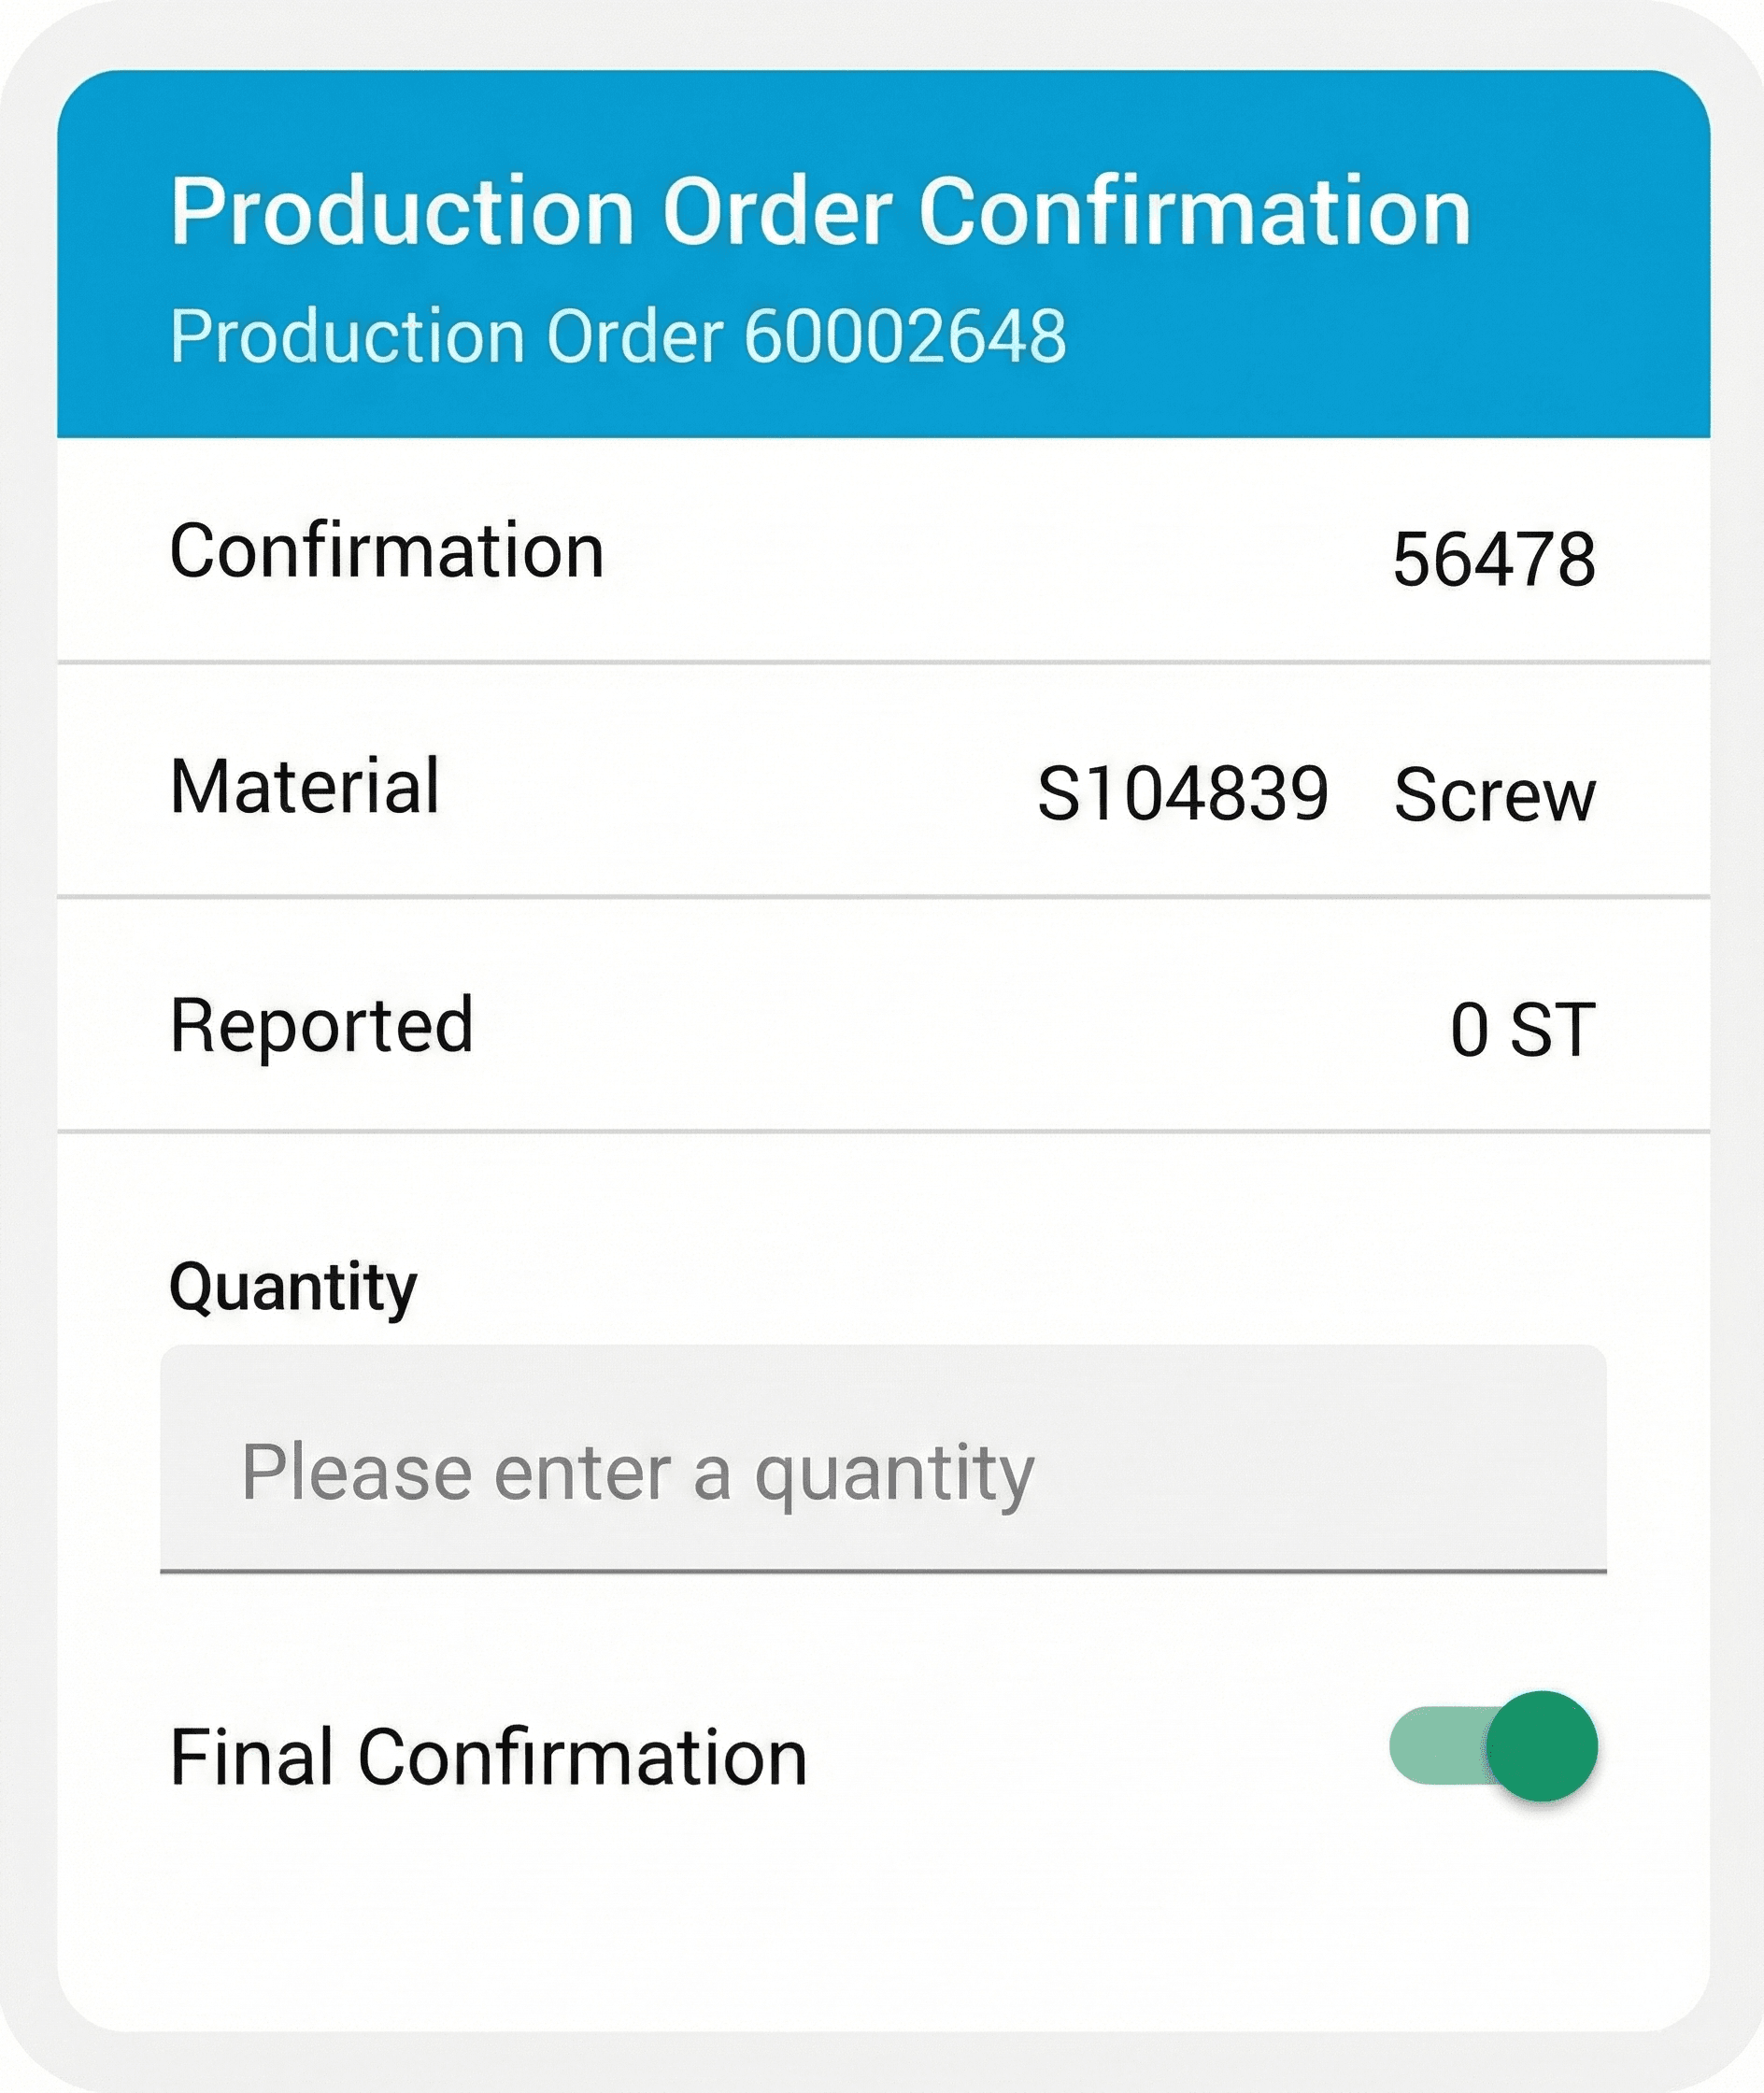This screenshot has width=1764, height=2093.
Task: Click the Reported field label
Action: pyautogui.click(x=322, y=1025)
